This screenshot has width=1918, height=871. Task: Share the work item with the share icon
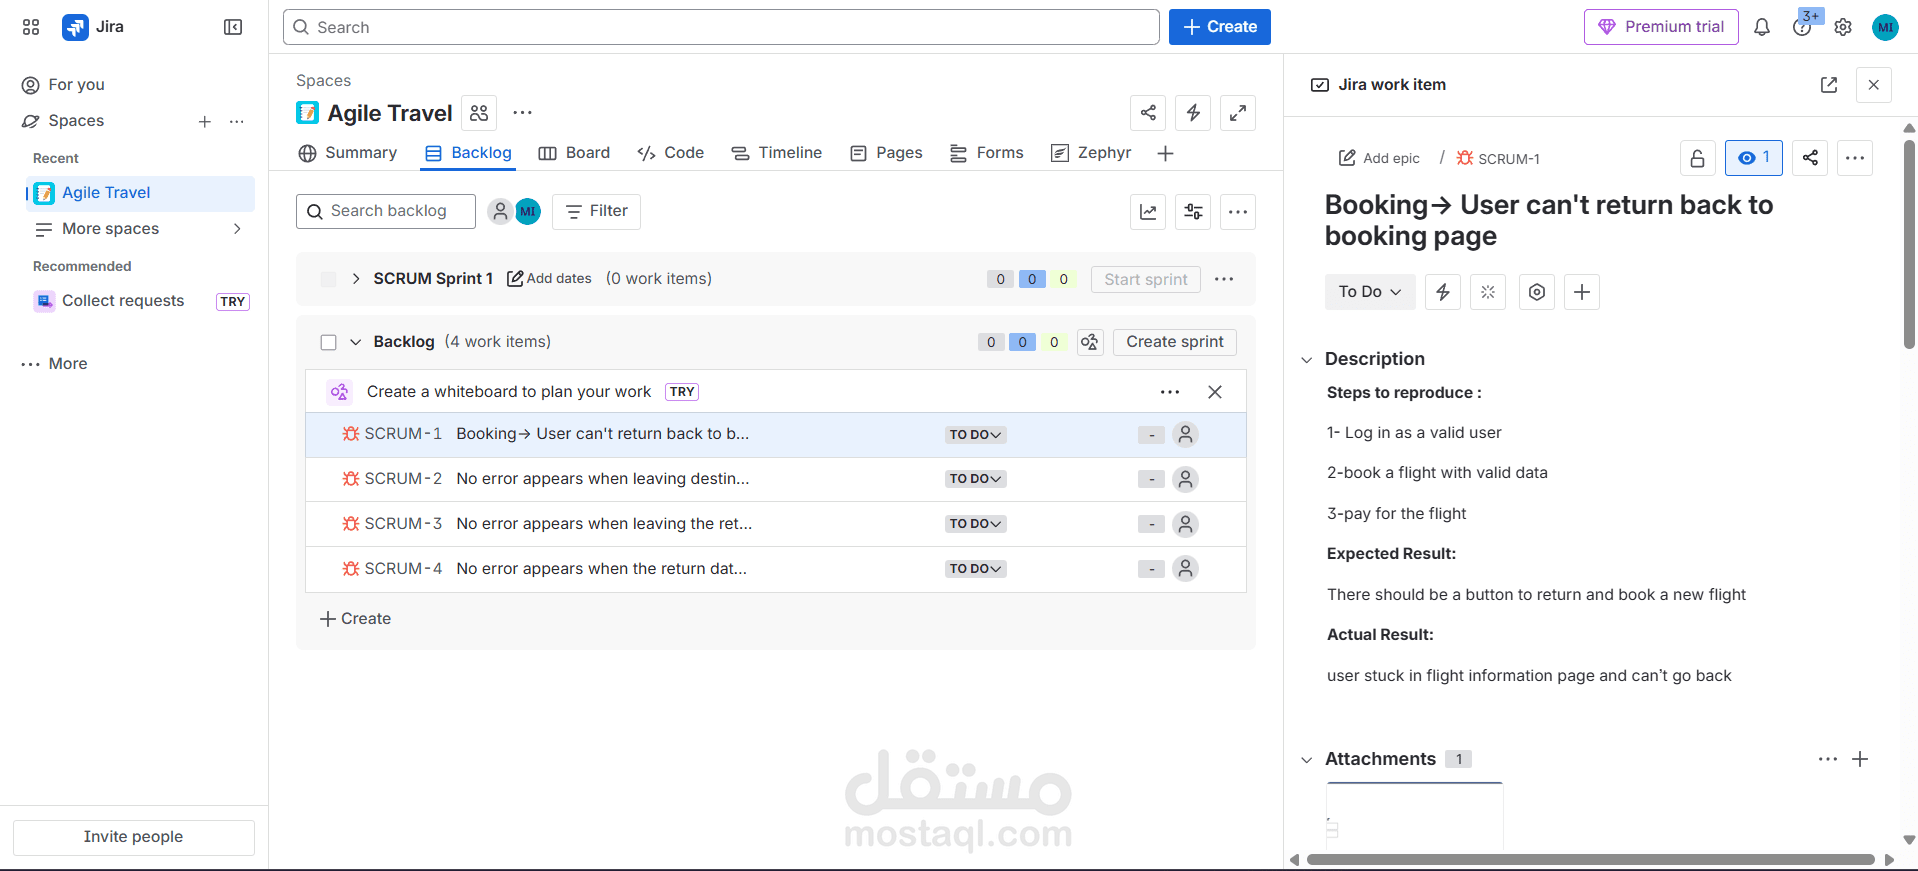(1810, 158)
